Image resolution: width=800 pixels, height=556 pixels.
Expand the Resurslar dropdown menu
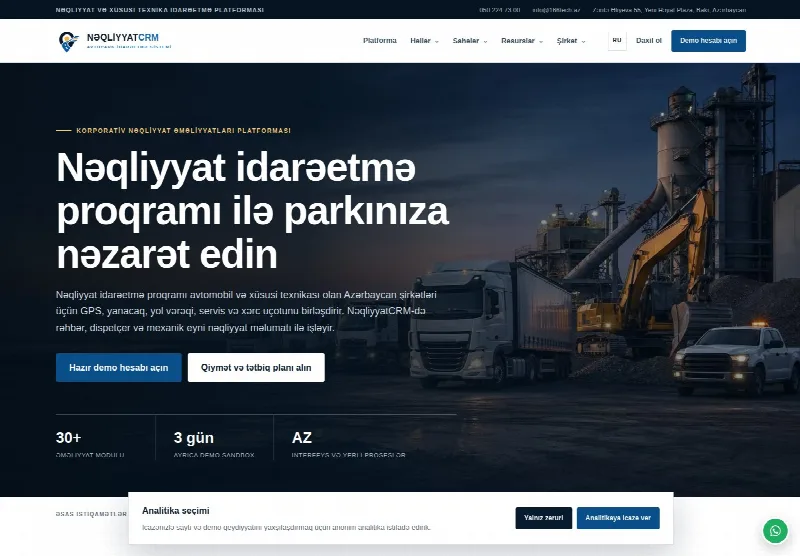coord(521,41)
